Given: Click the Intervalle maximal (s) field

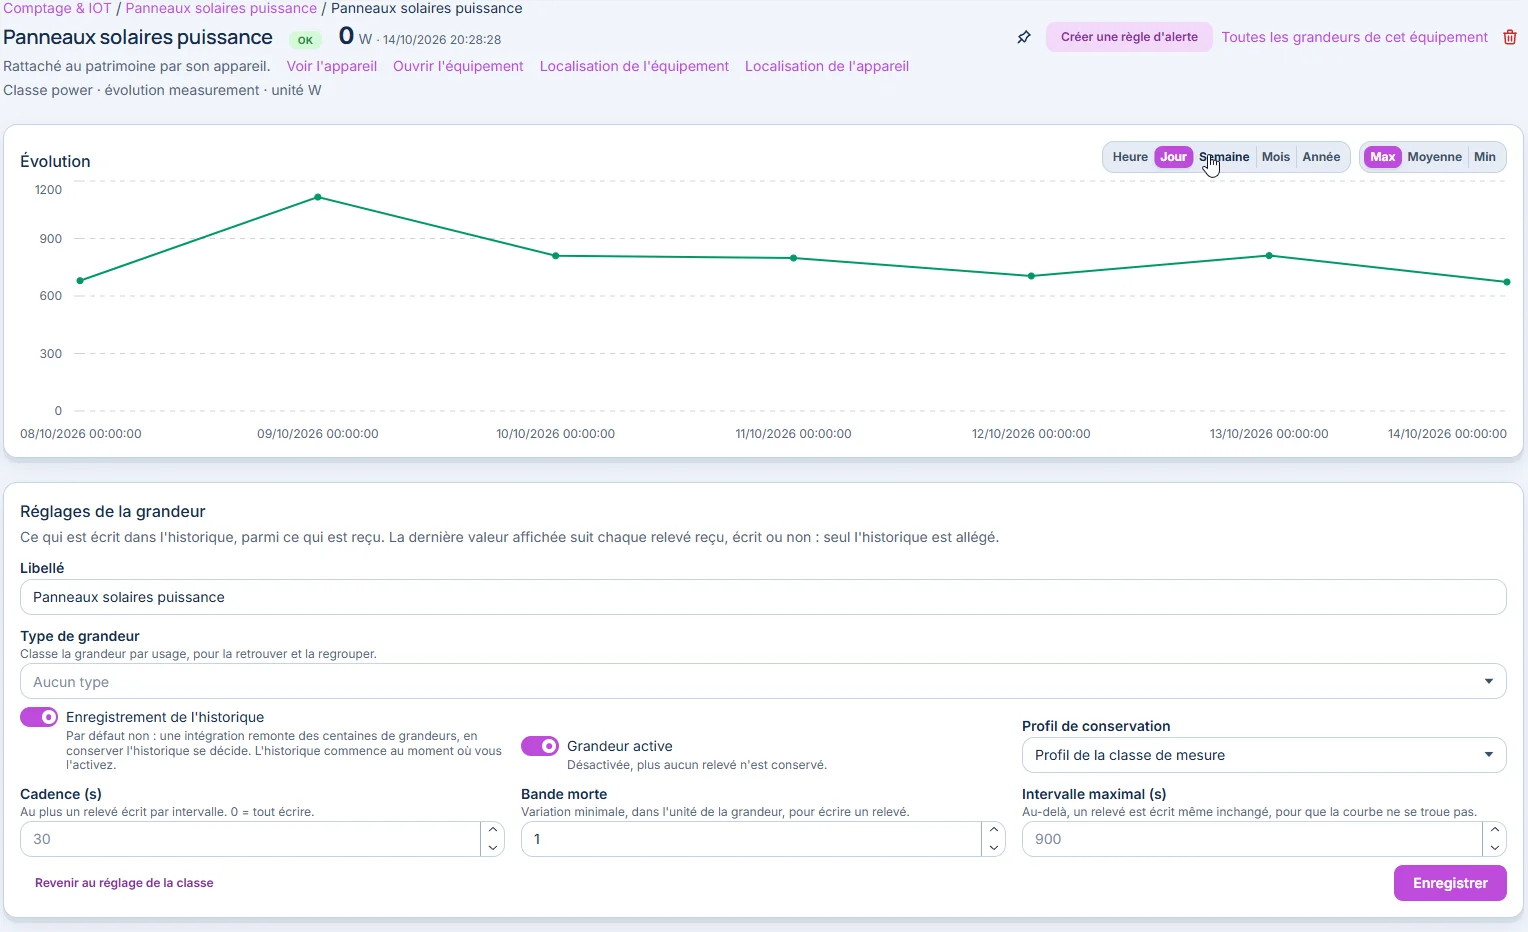Looking at the screenshot, I should [x=1252, y=839].
